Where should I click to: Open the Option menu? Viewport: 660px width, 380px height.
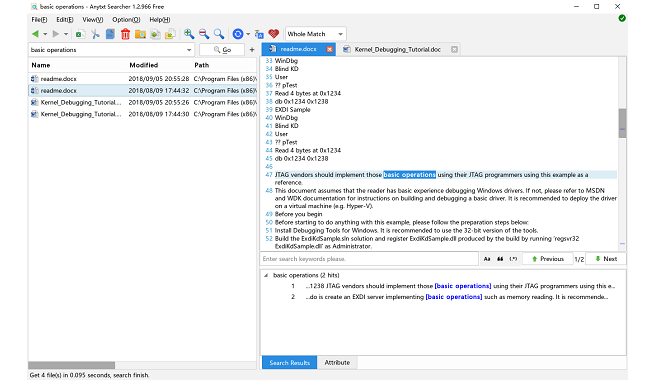tap(126, 20)
